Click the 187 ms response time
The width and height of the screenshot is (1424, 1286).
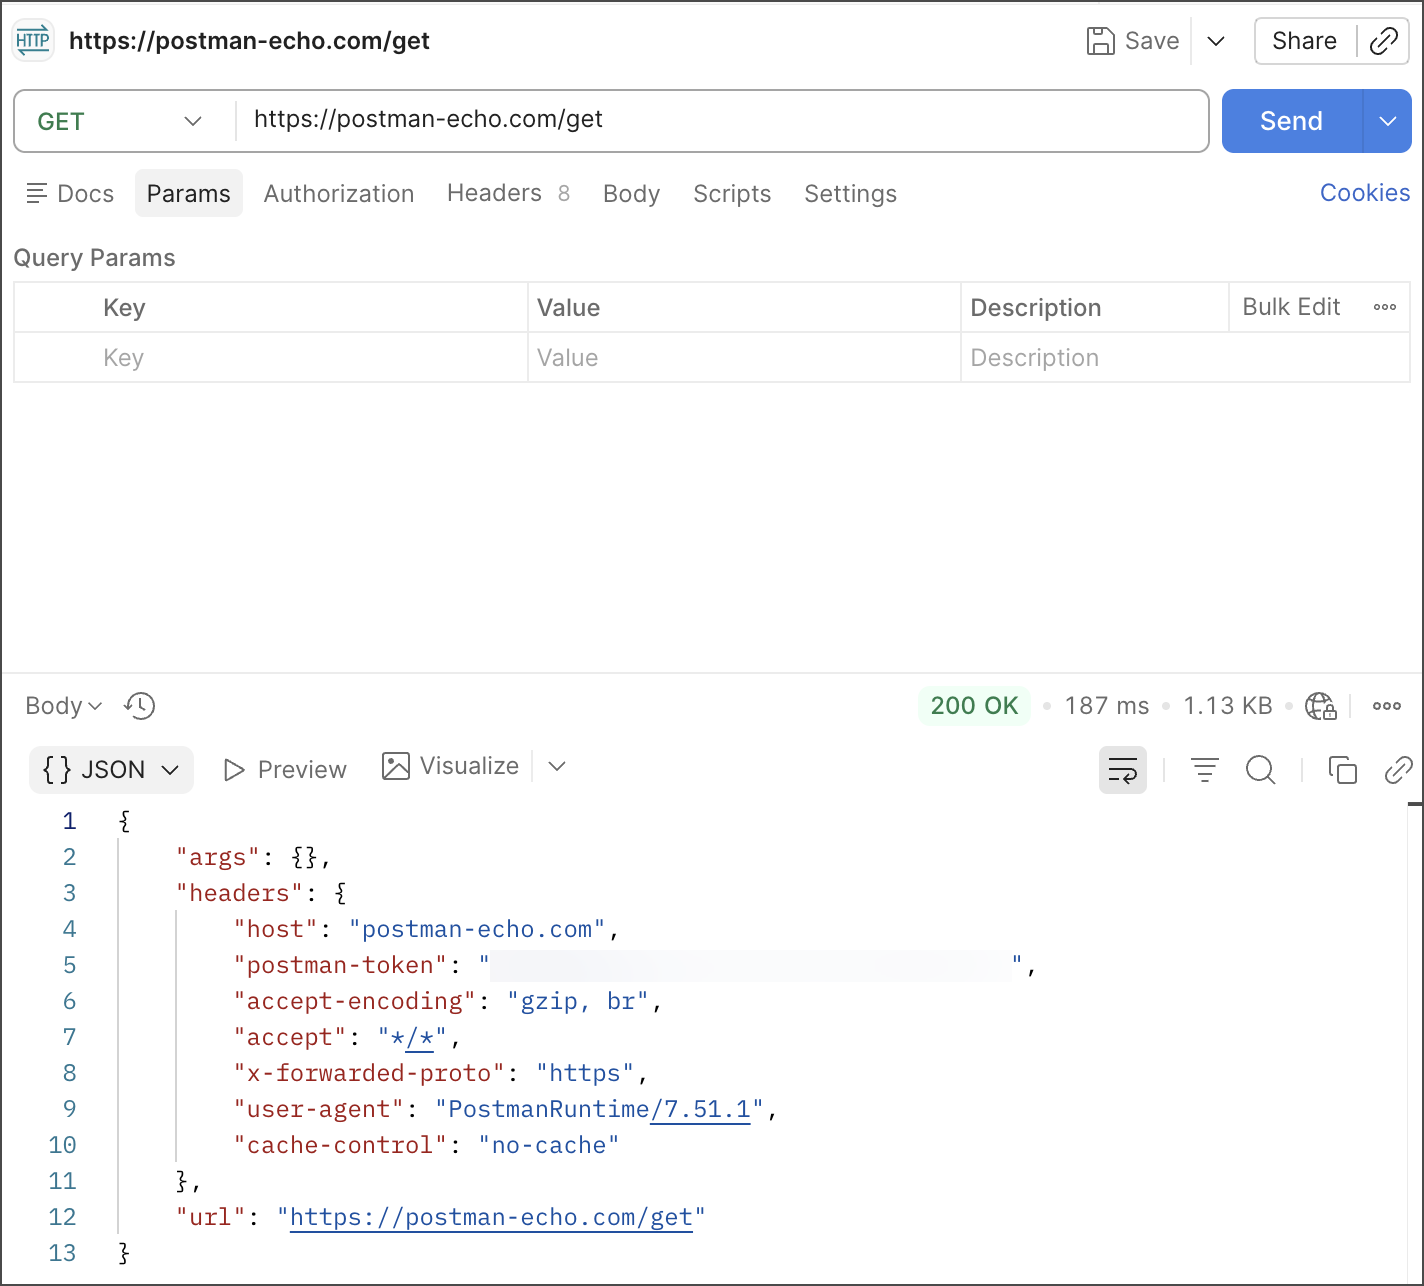[1107, 706]
